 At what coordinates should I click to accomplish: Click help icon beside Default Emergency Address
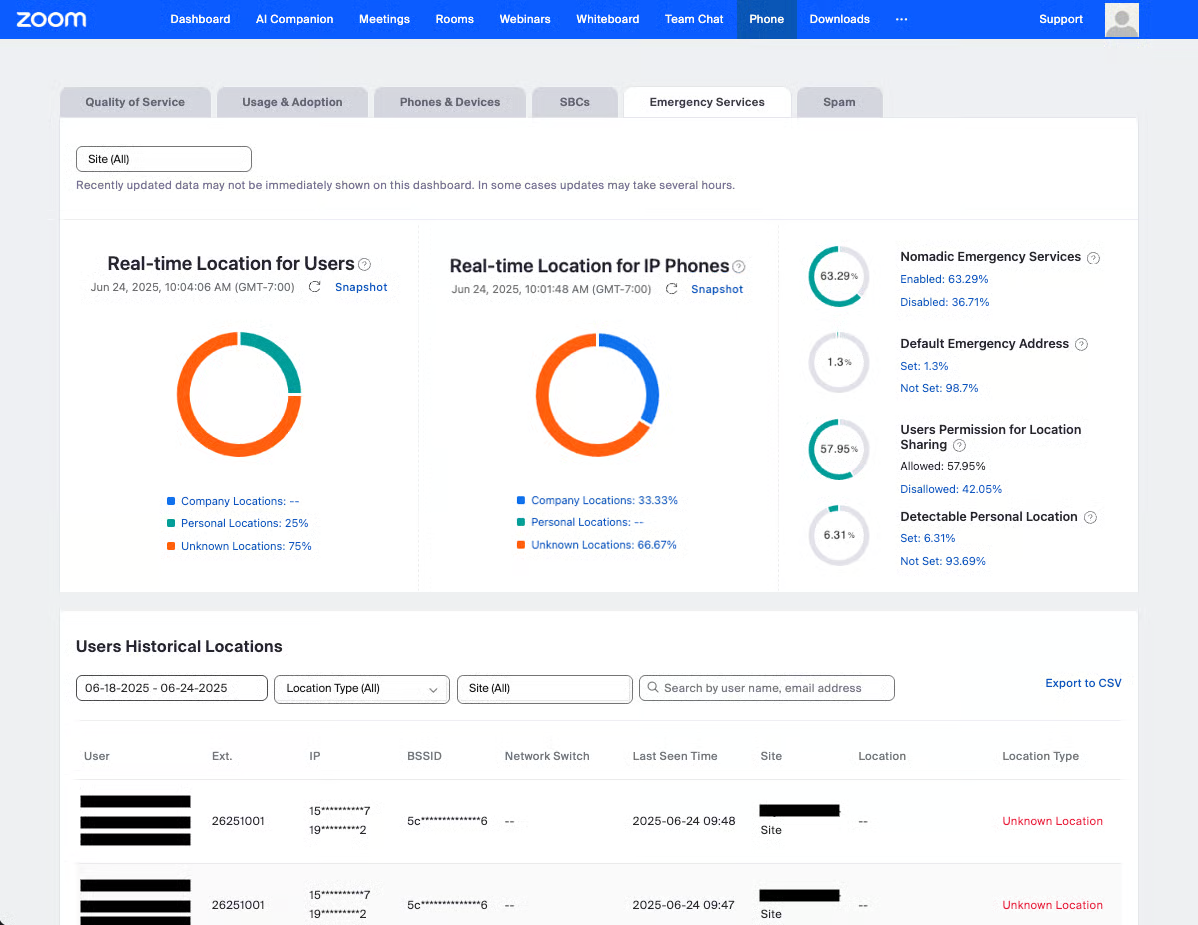tap(1081, 344)
